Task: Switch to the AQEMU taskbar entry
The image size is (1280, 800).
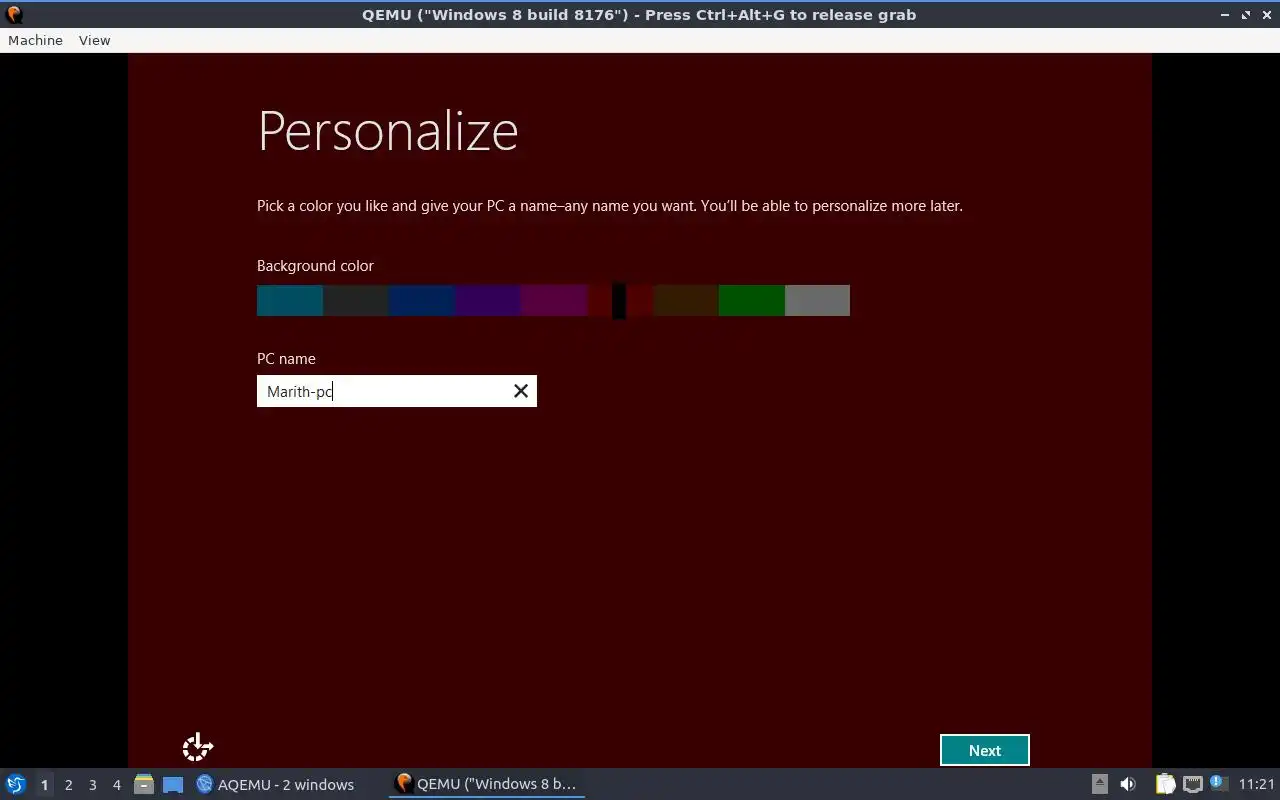Action: tap(276, 784)
